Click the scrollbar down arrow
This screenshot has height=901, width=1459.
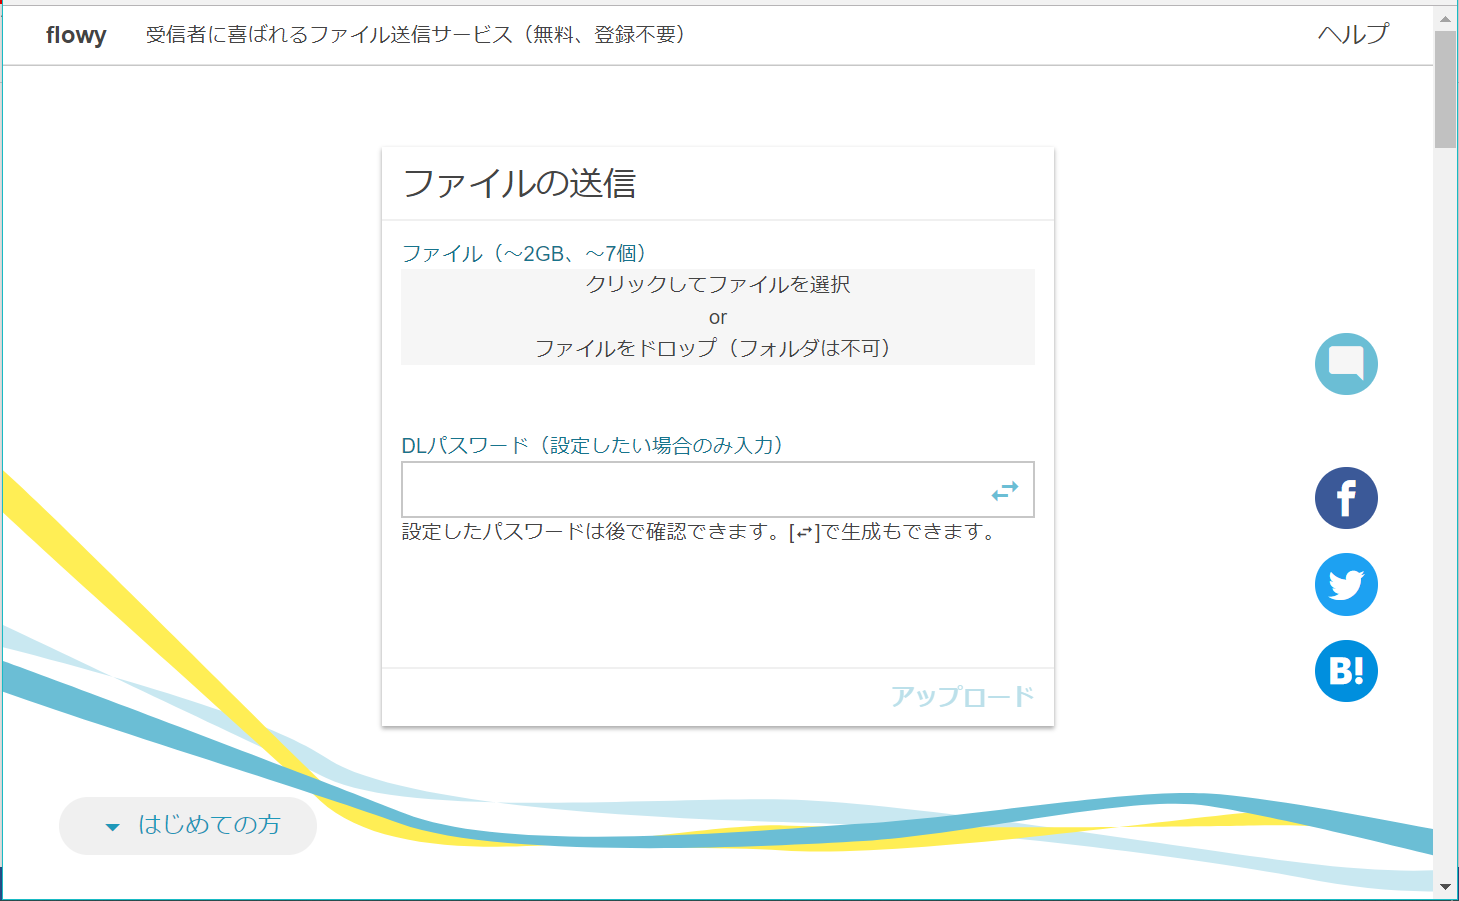[1445, 886]
